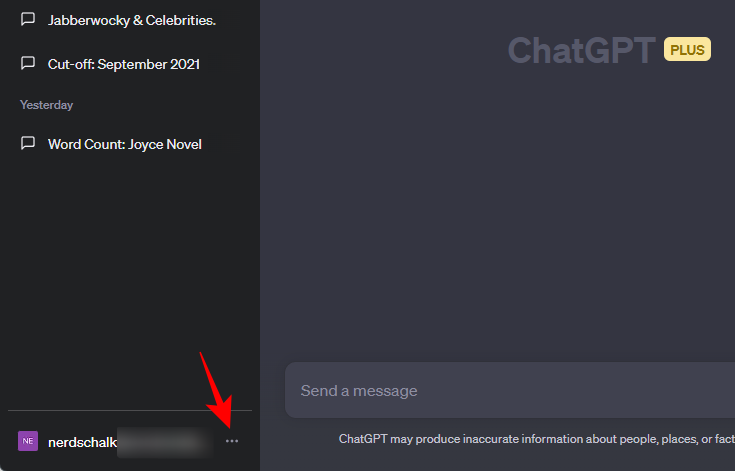Image resolution: width=735 pixels, height=471 pixels.
Task: Click the ChatGPT heading text
Action: tap(581, 50)
